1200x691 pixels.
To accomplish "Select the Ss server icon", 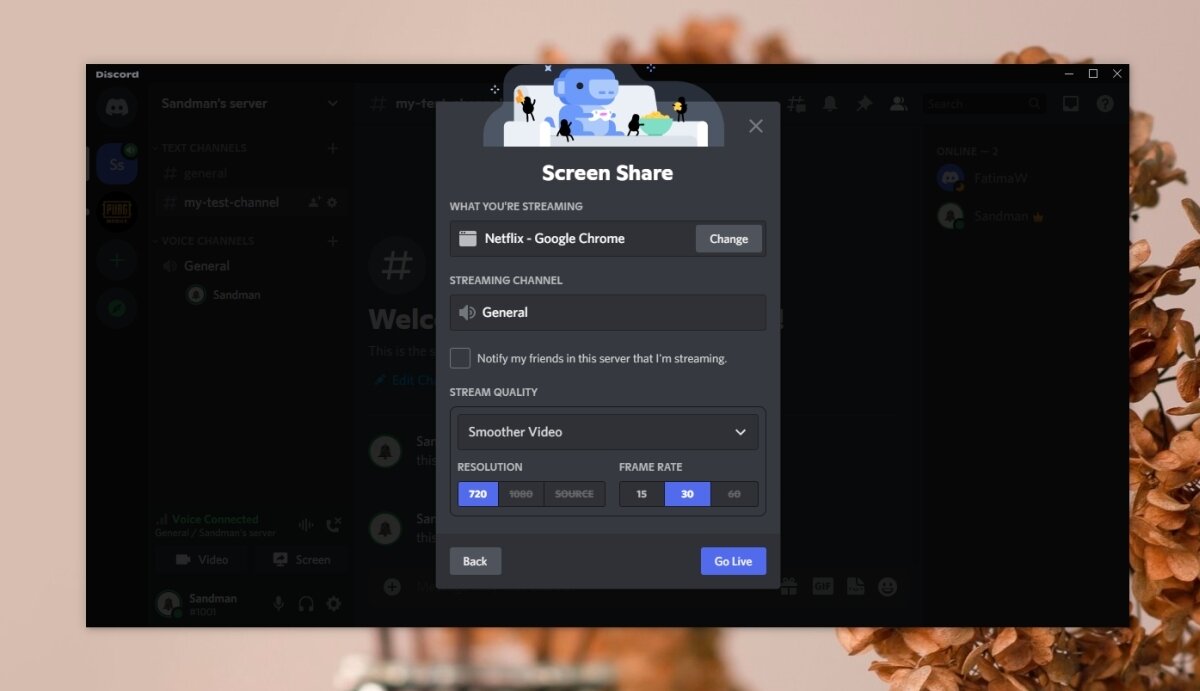I will [x=117, y=164].
